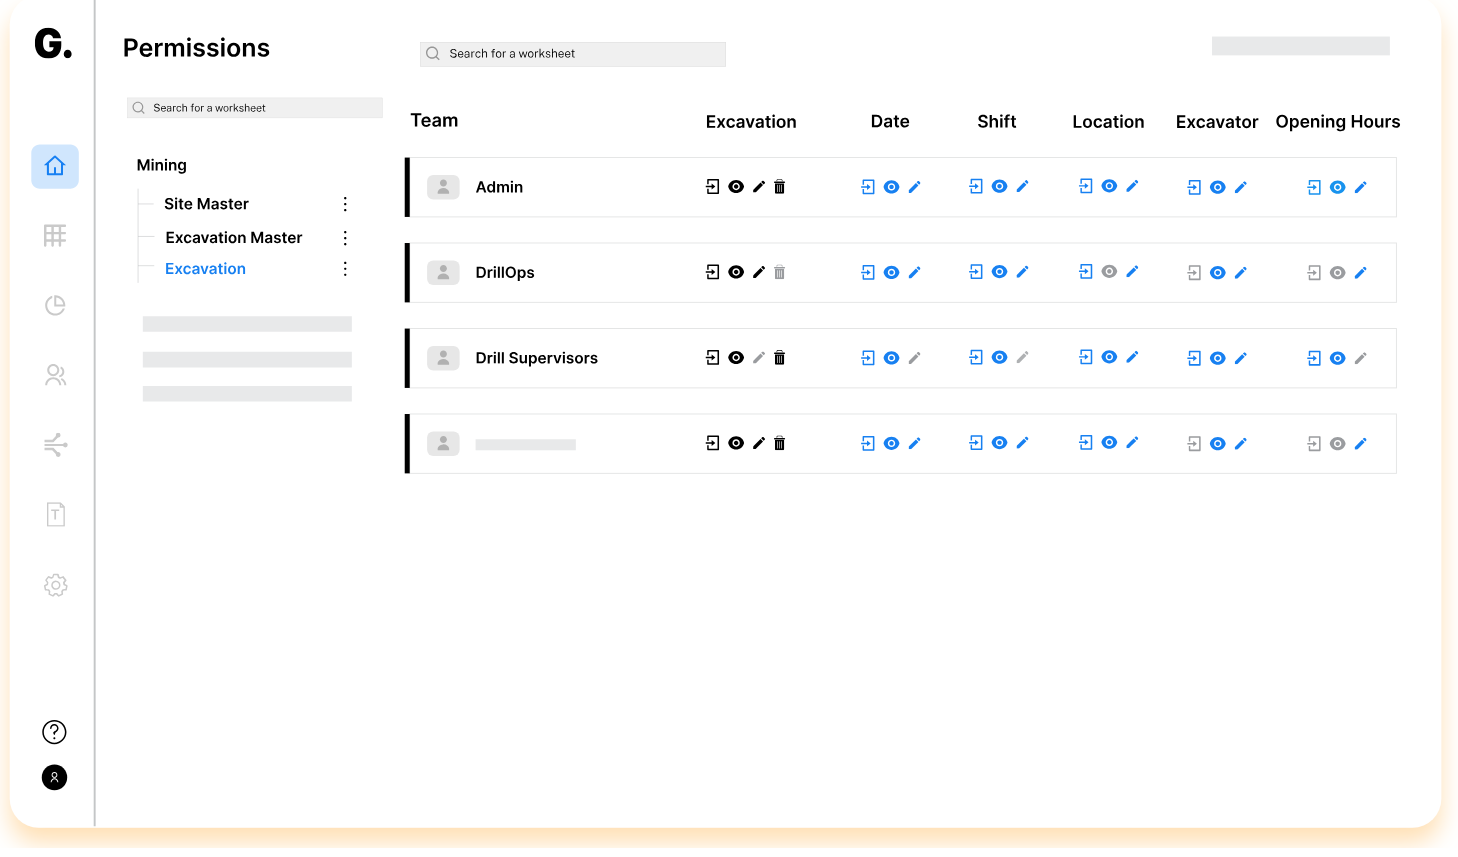Select Site Master in the Mining tree
This screenshot has width=1458, height=857.
206,204
